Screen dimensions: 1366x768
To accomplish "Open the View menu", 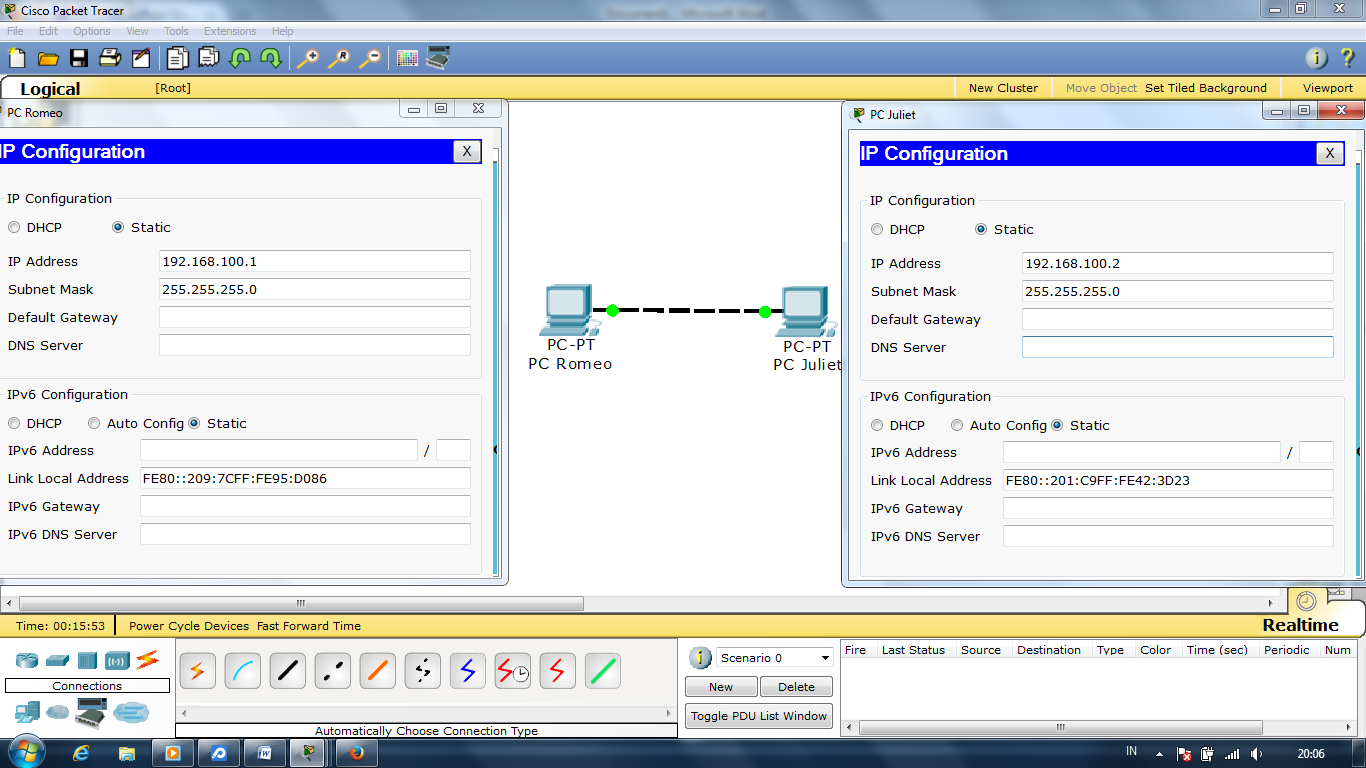I will 137,31.
